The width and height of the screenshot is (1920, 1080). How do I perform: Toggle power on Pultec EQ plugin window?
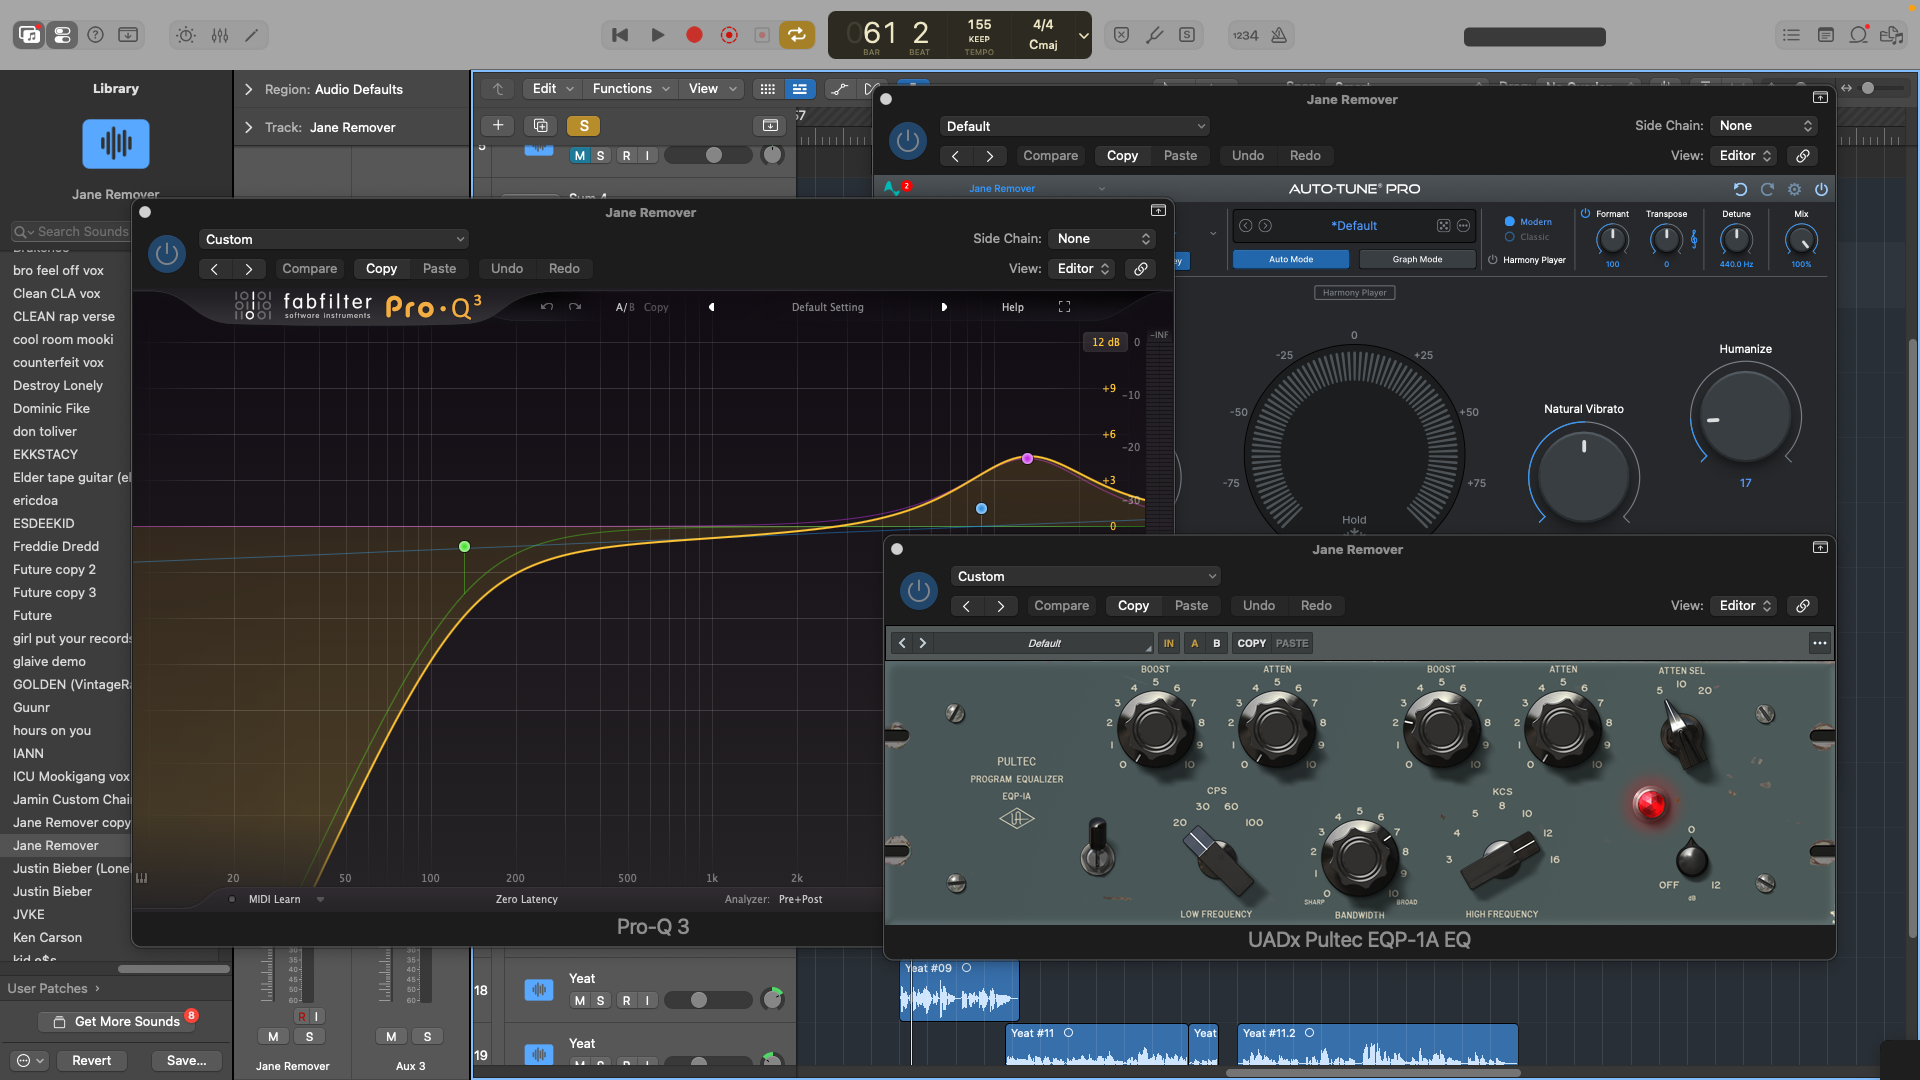pyautogui.click(x=919, y=591)
